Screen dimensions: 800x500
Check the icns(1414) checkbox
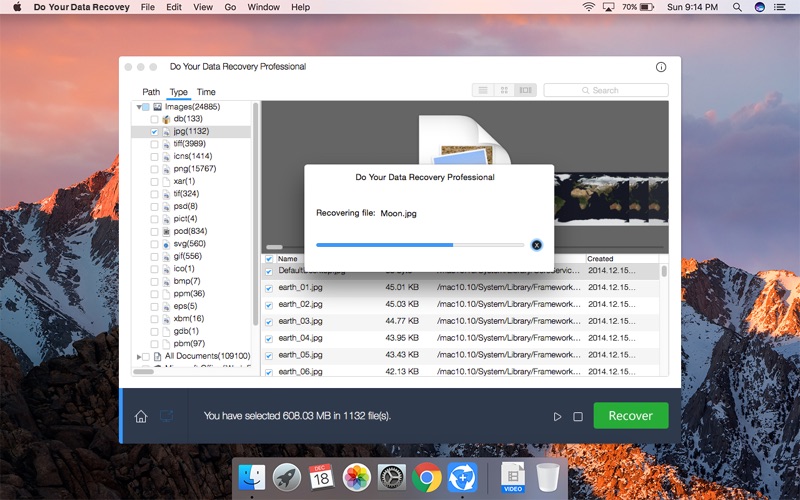point(154,157)
